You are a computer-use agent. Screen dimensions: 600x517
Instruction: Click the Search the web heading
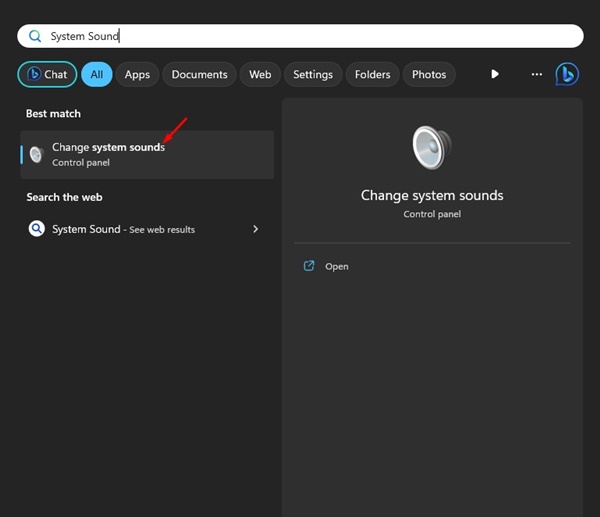pyautogui.click(x=64, y=197)
